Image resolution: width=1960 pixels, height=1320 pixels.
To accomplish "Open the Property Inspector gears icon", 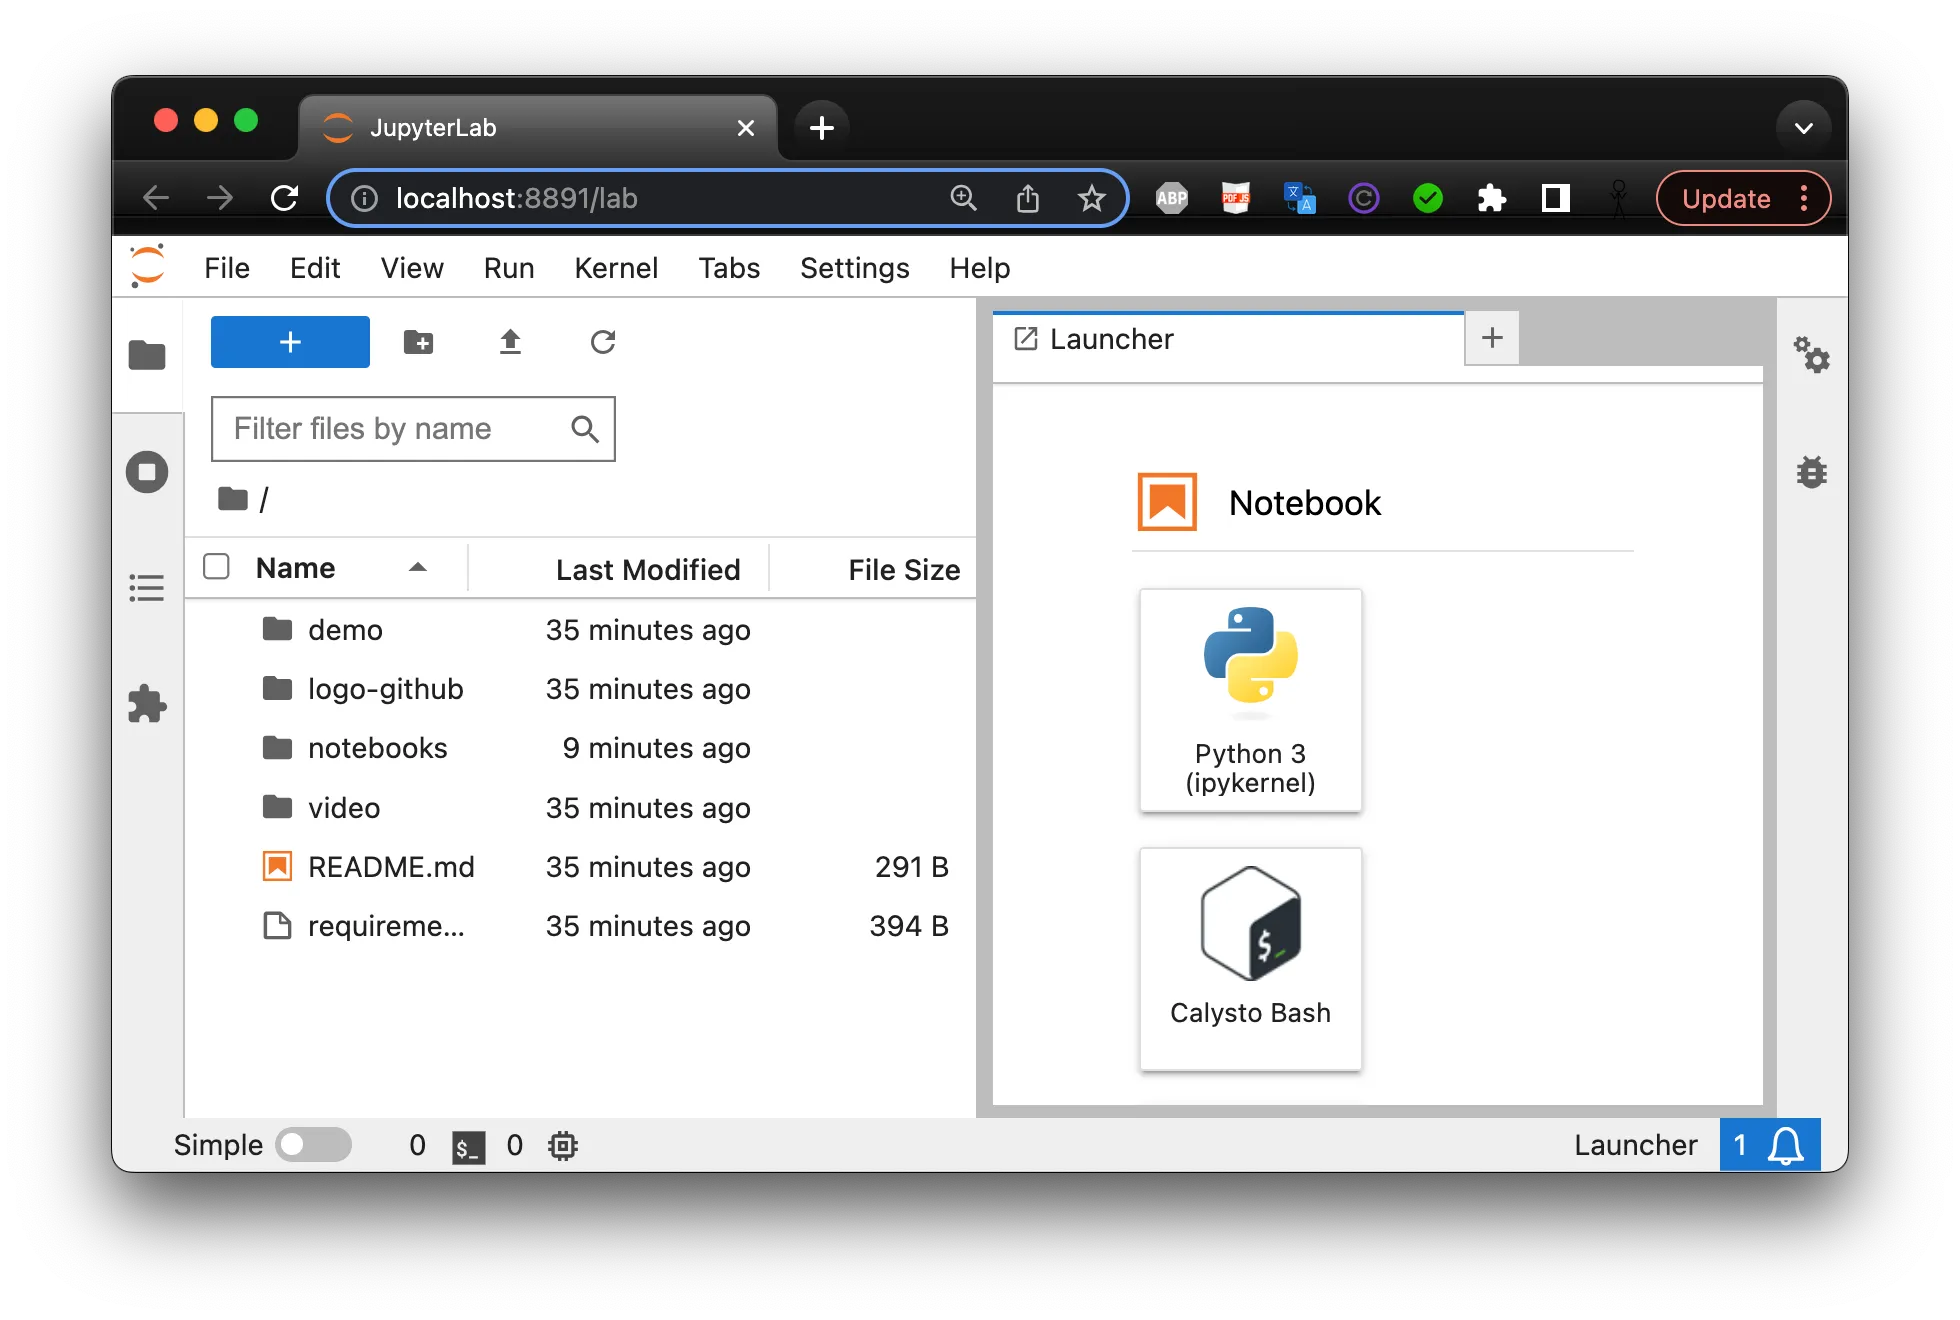I will (1811, 355).
